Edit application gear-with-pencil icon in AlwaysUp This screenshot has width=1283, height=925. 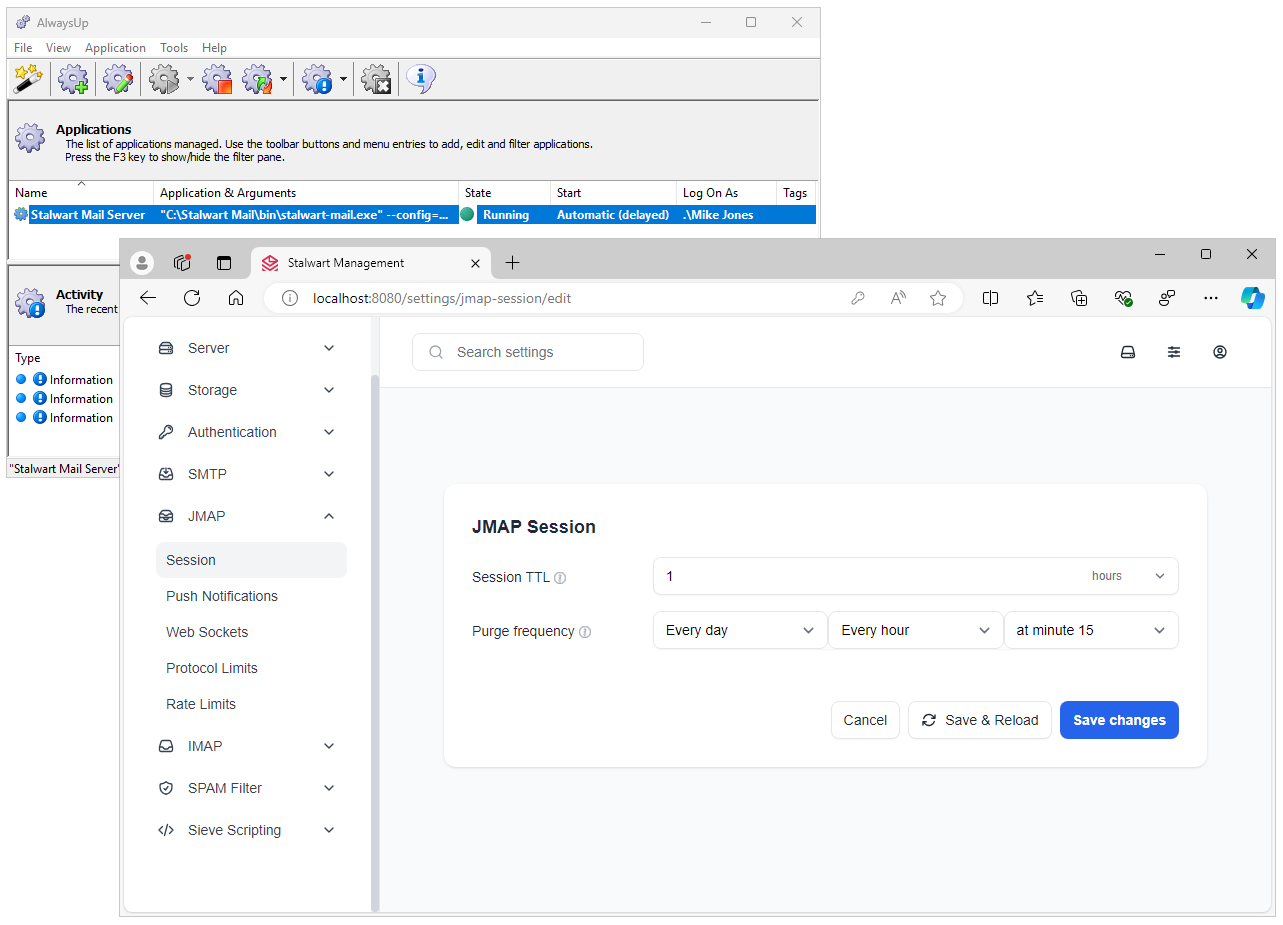[x=118, y=78]
